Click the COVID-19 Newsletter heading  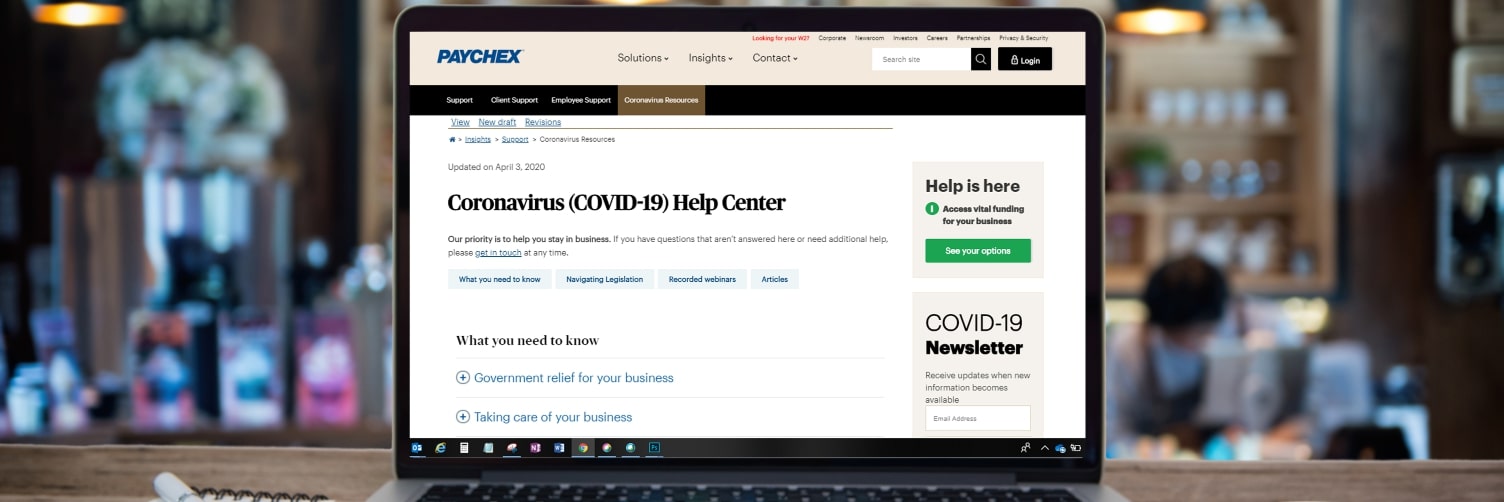point(974,335)
